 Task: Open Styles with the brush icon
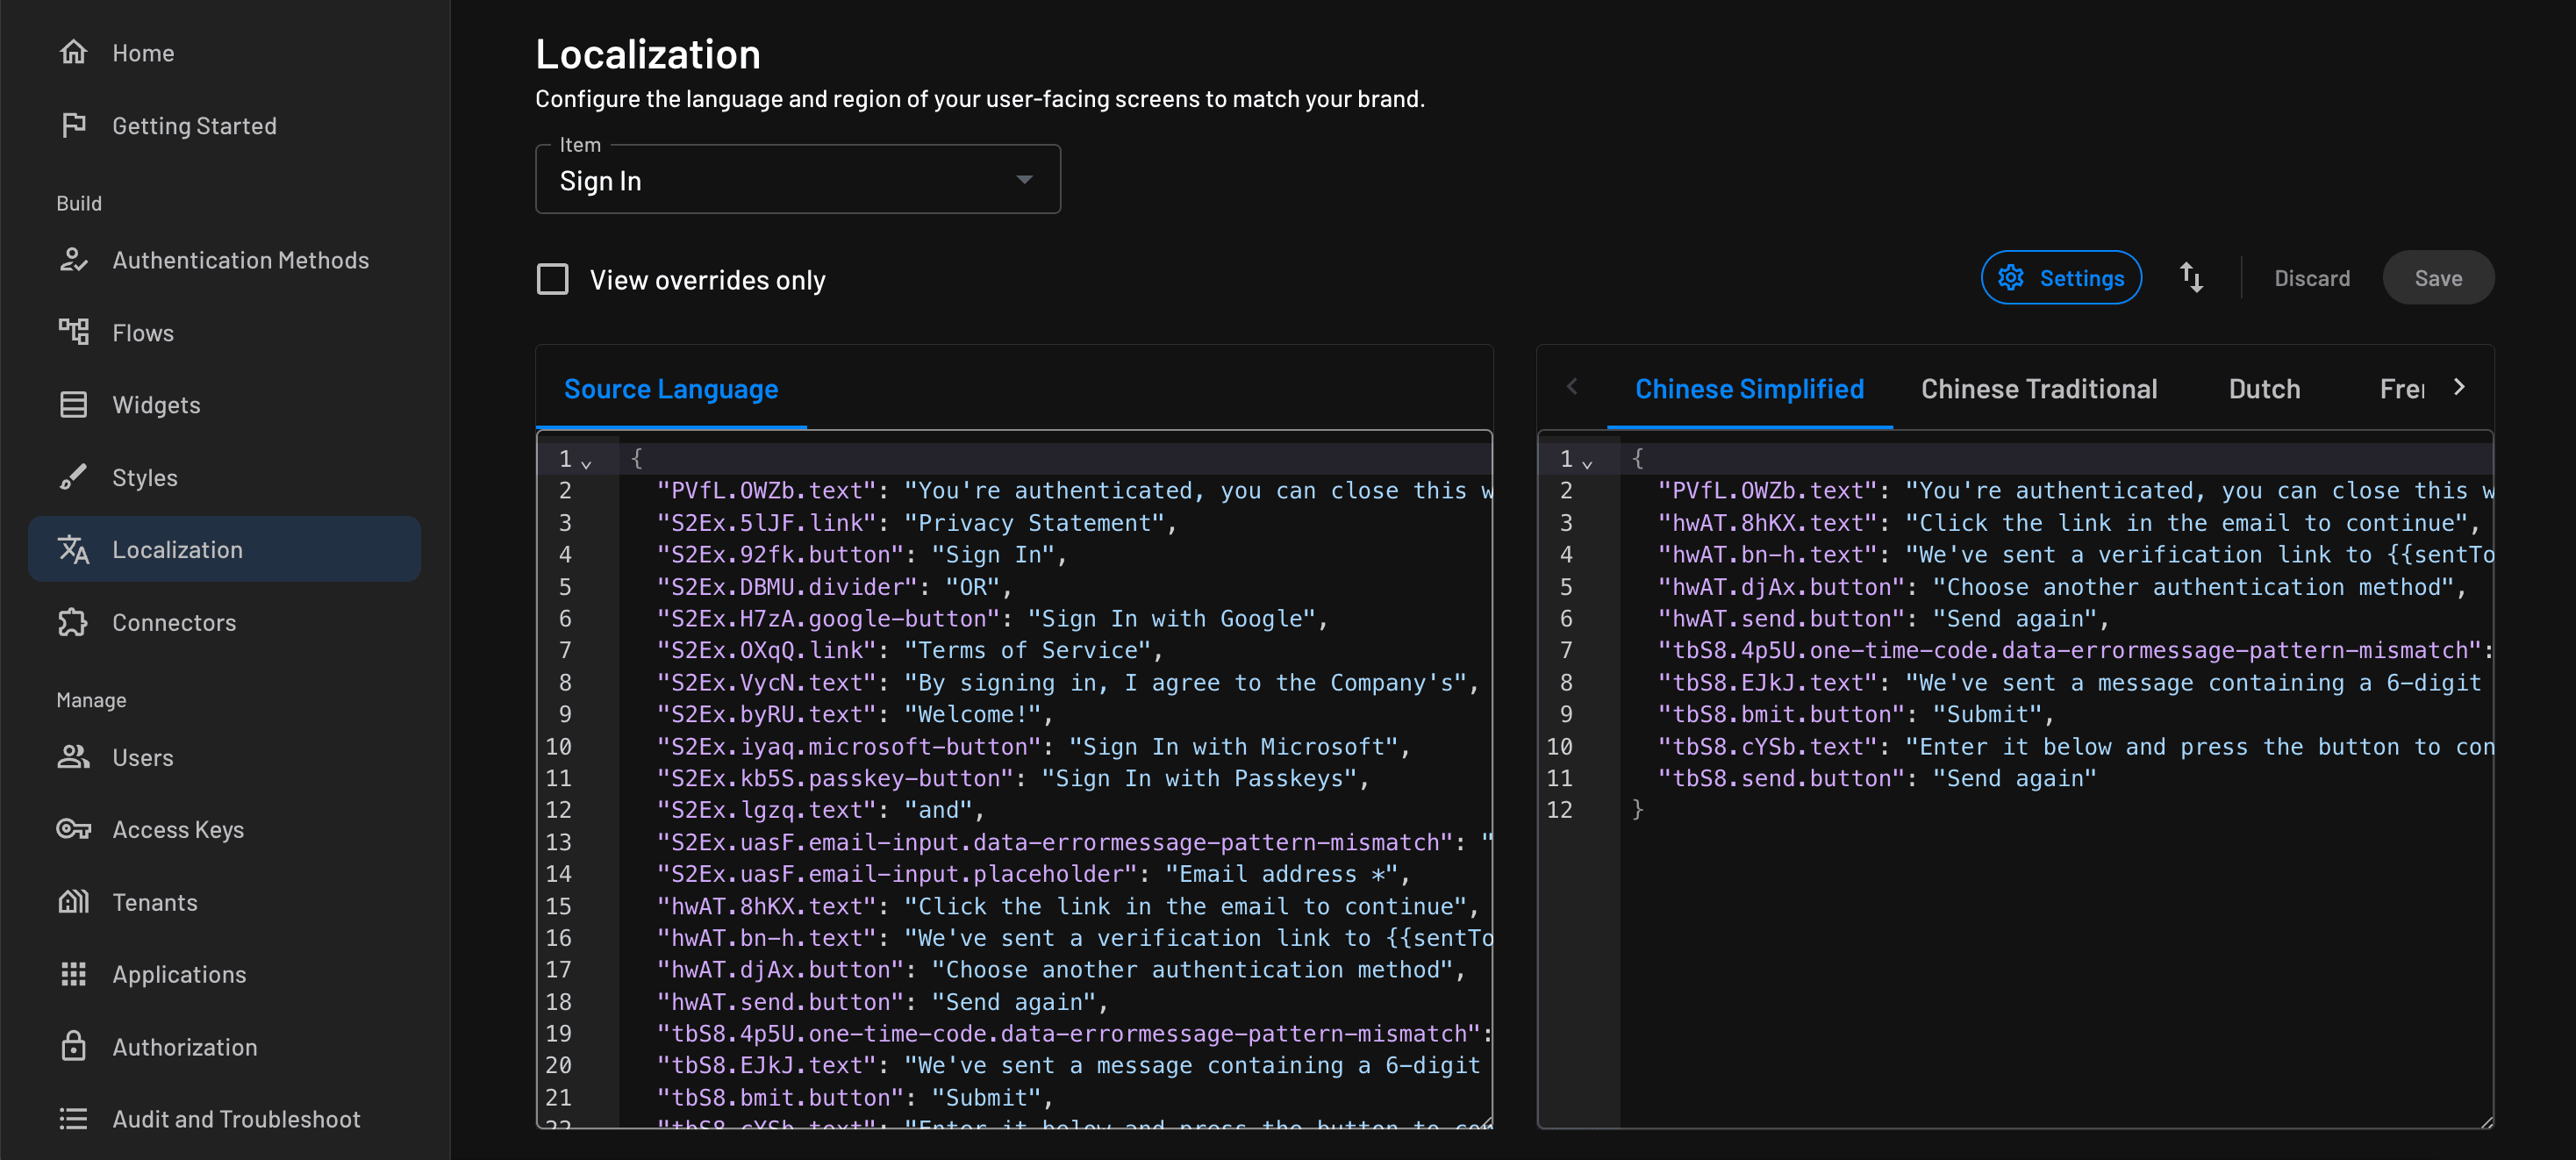[73, 477]
